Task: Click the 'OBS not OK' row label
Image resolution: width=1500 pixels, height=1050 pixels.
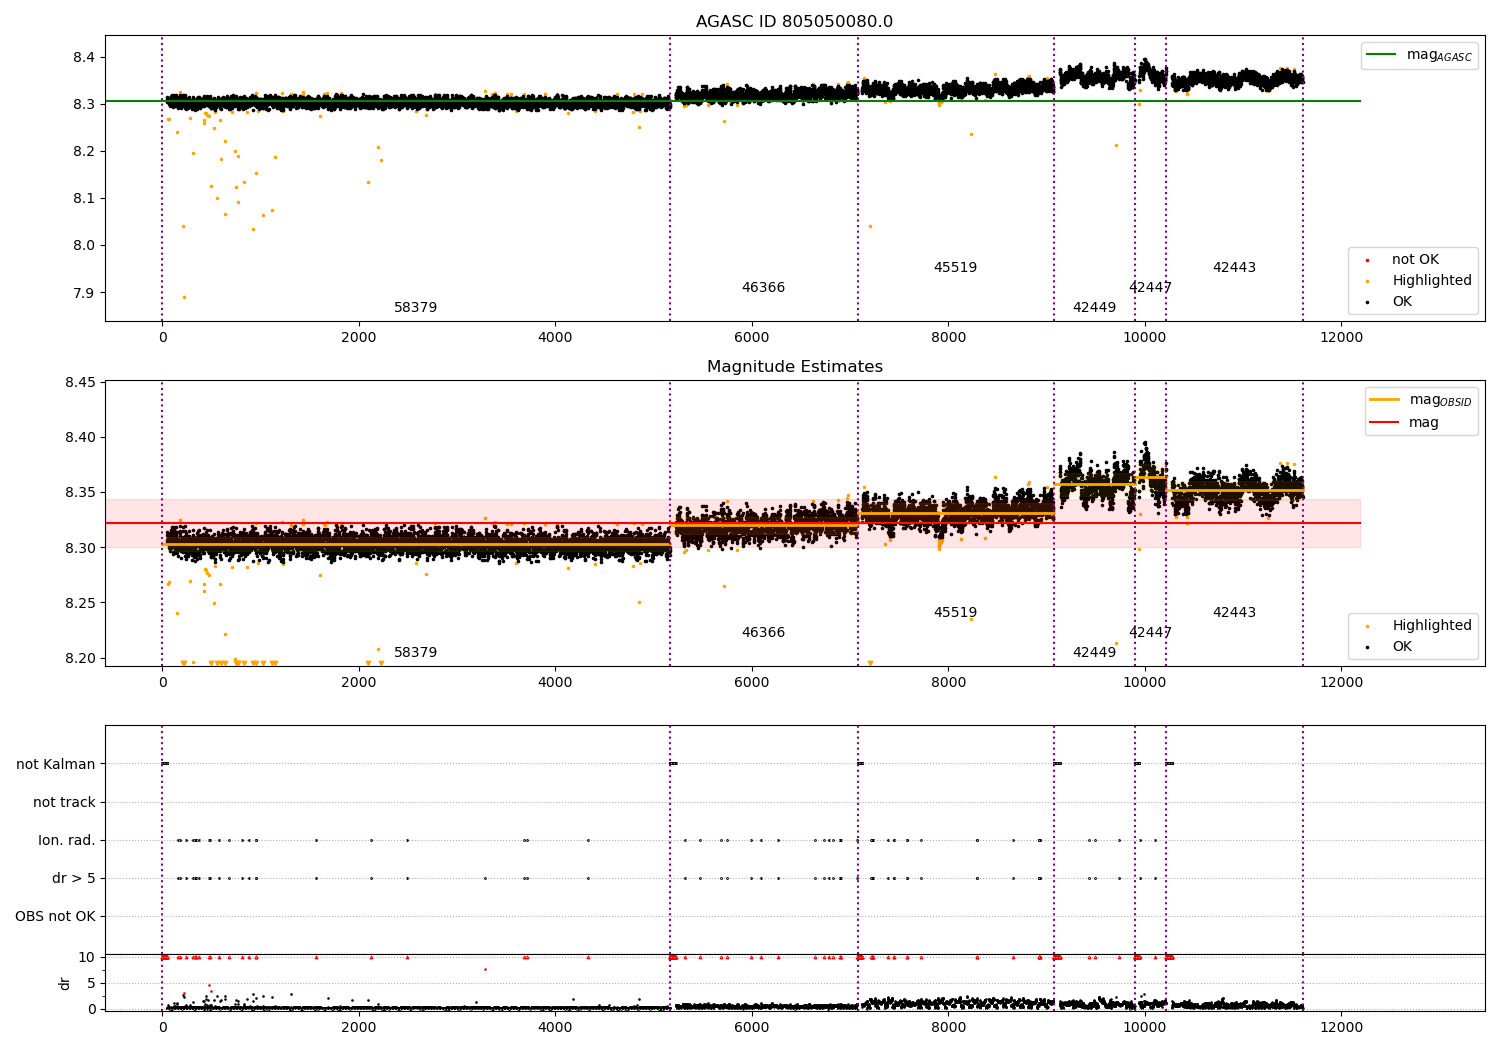Action: [55, 916]
